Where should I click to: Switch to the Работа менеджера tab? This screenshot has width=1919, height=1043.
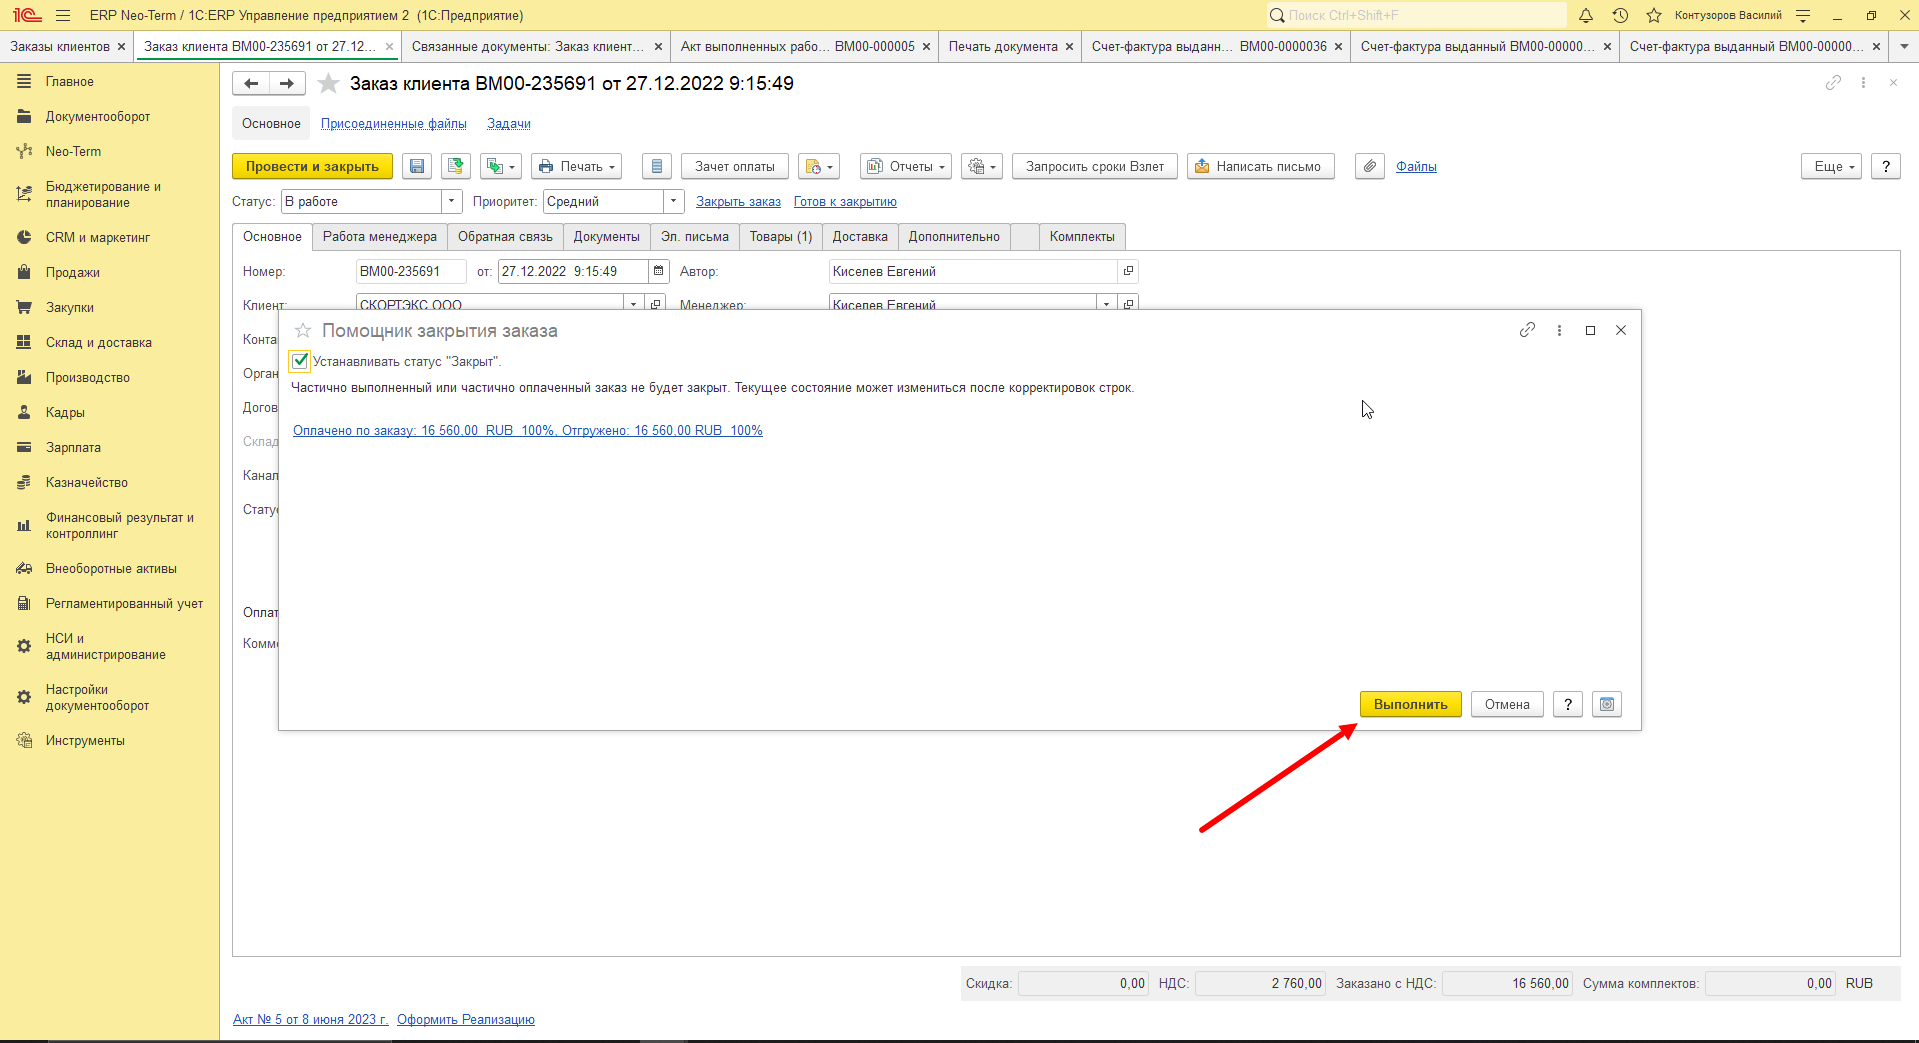pos(380,237)
